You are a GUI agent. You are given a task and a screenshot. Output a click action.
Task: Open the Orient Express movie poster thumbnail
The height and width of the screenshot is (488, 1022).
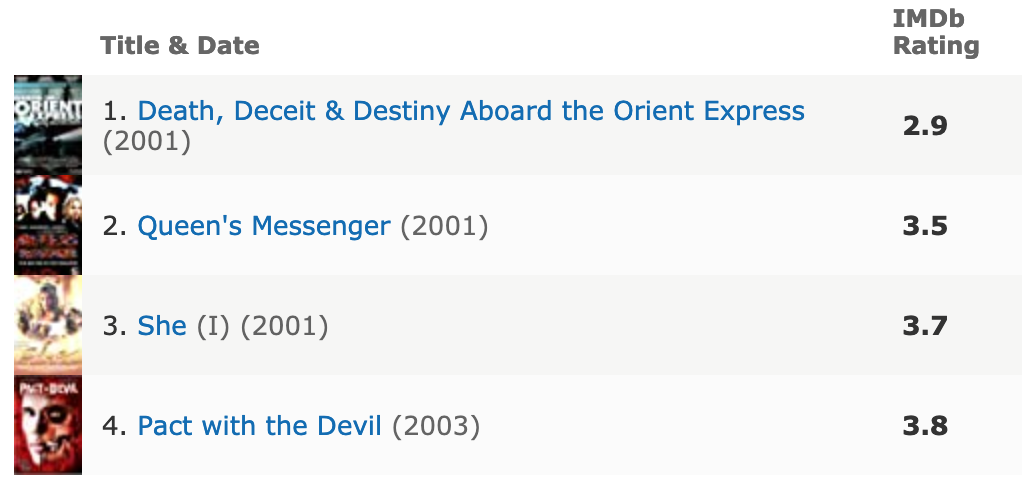(x=48, y=125)
